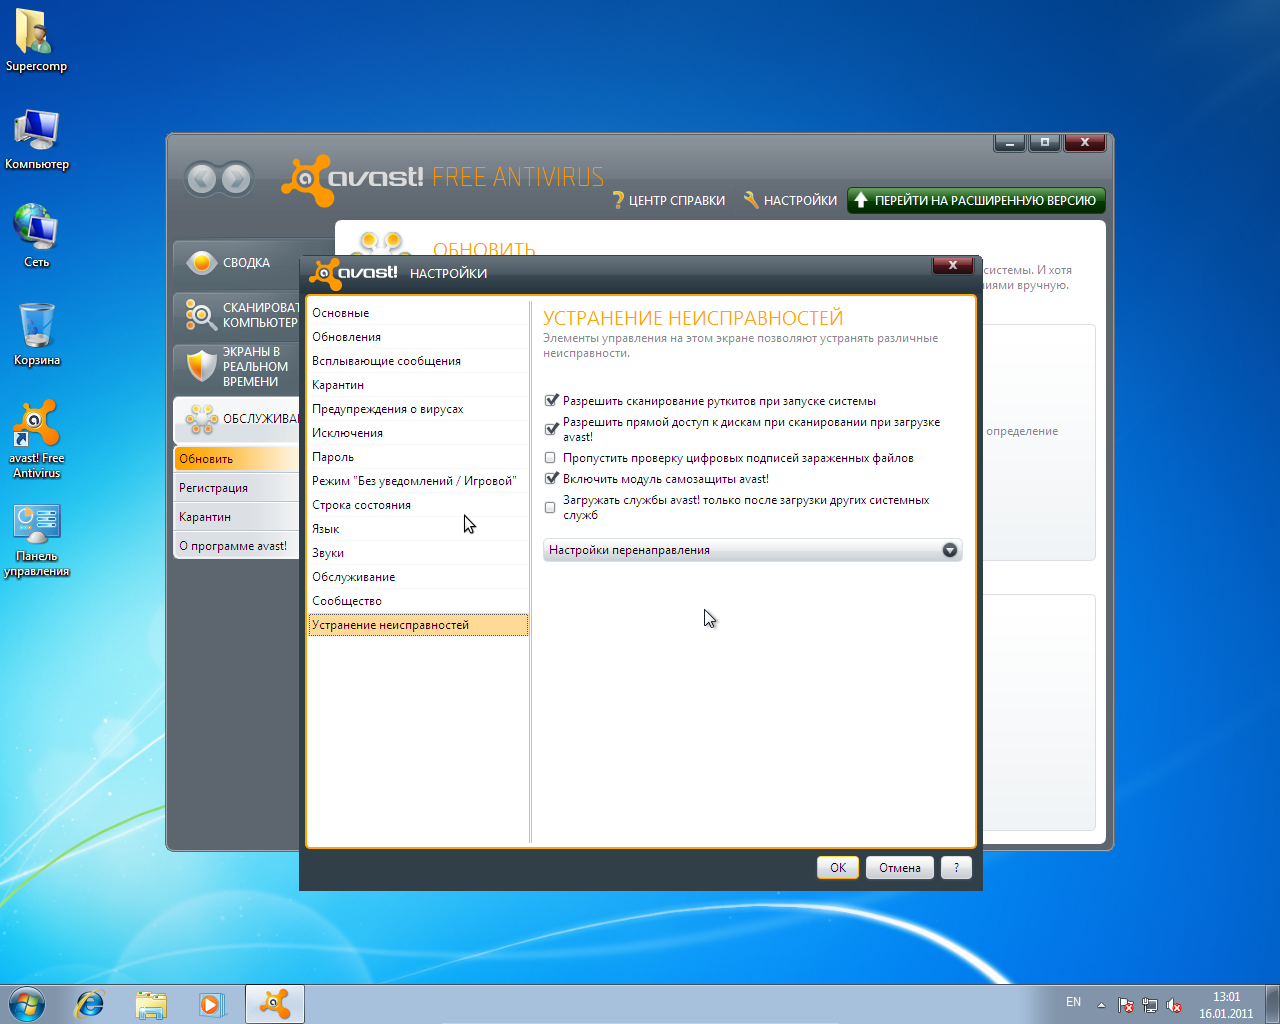The width and height of the screenshot is (1280, 1024).
Task: Select Панель управления desktop icon
Action: [36, 541]
